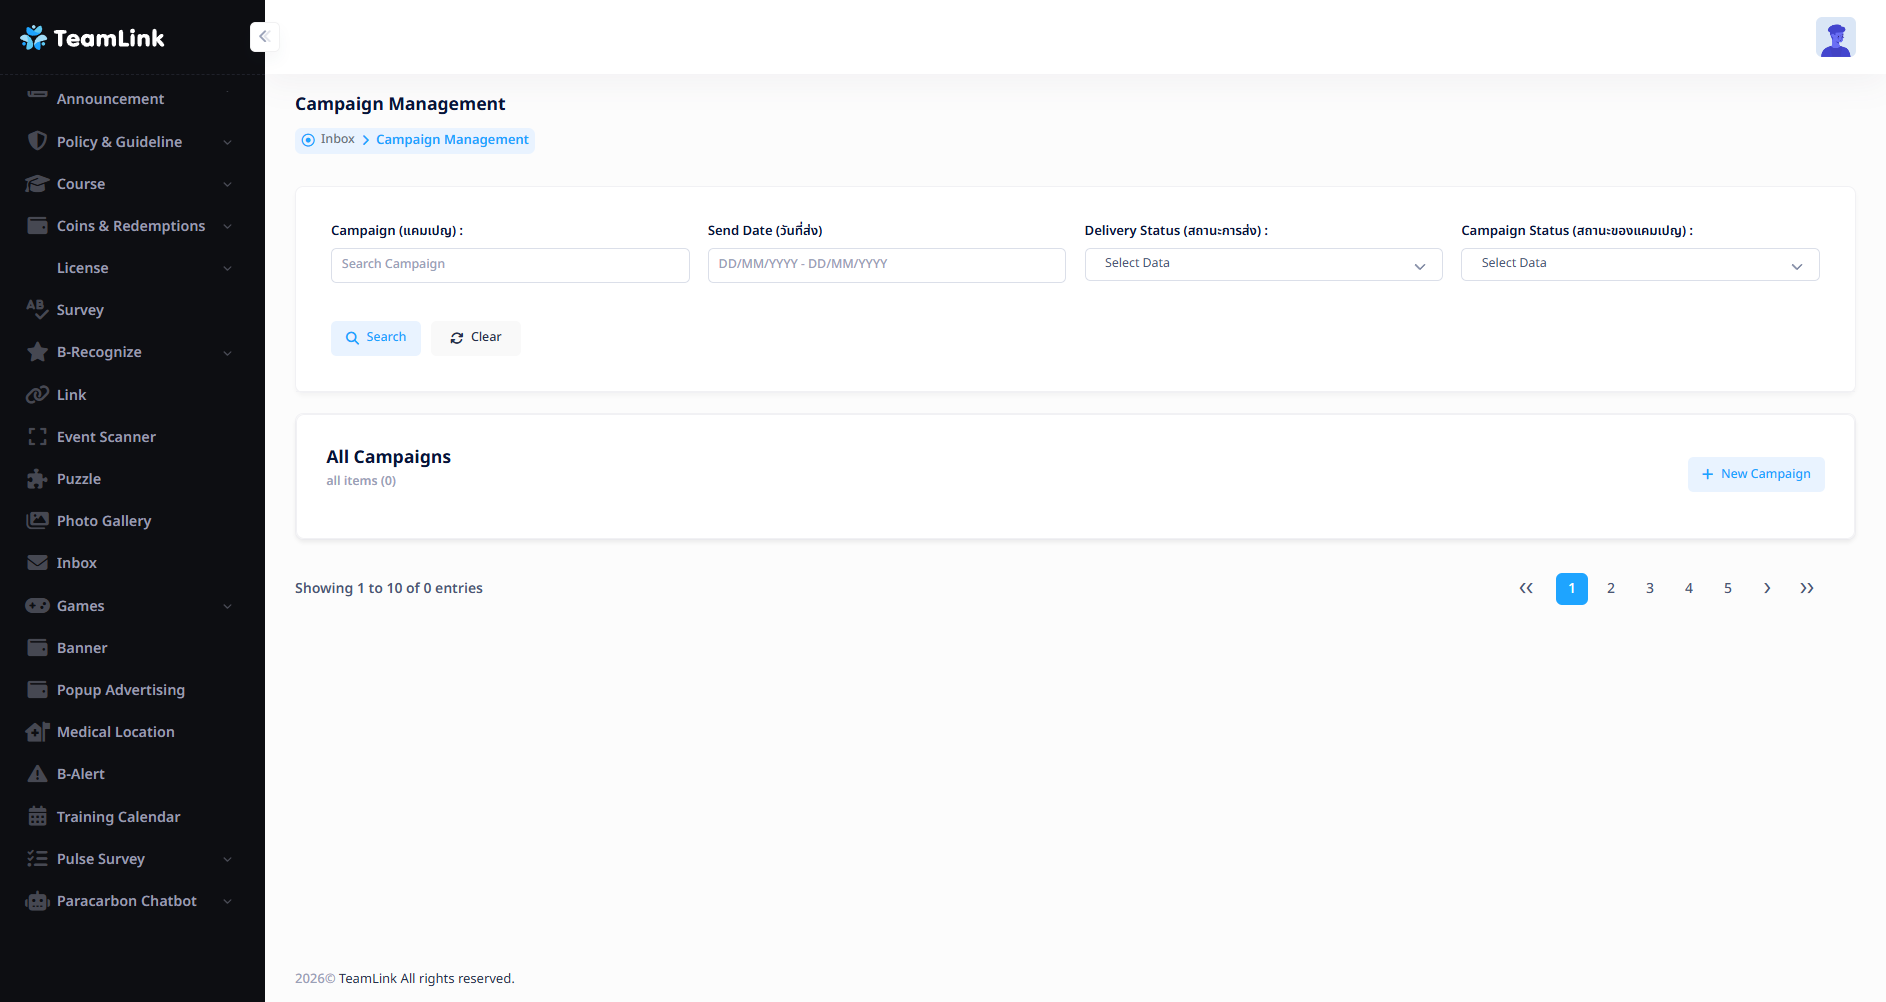Open Popup Advertising in the sidebar

pos(120,690)
